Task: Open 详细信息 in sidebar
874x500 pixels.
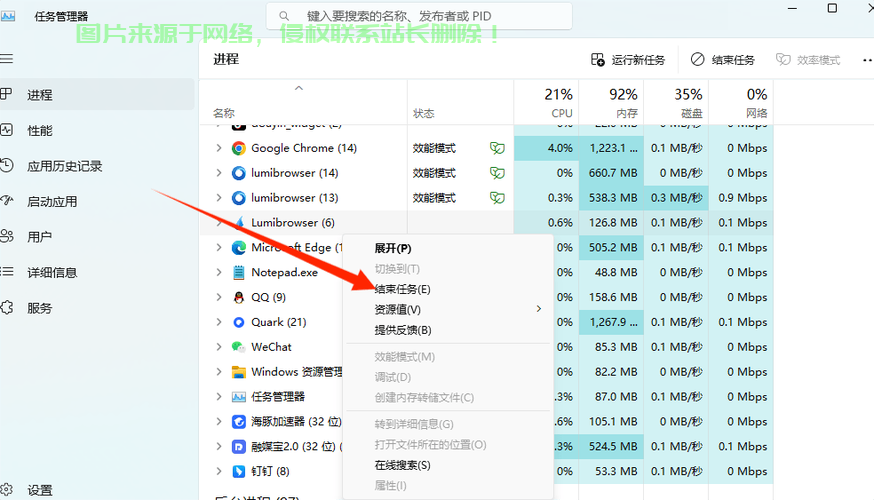Action: (x=52, y=273)
